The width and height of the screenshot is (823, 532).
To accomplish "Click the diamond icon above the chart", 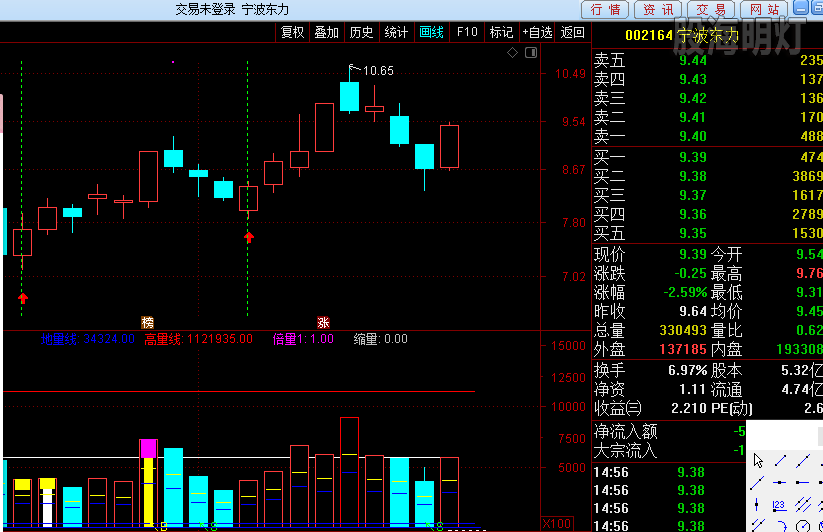I will pos(513,52).
